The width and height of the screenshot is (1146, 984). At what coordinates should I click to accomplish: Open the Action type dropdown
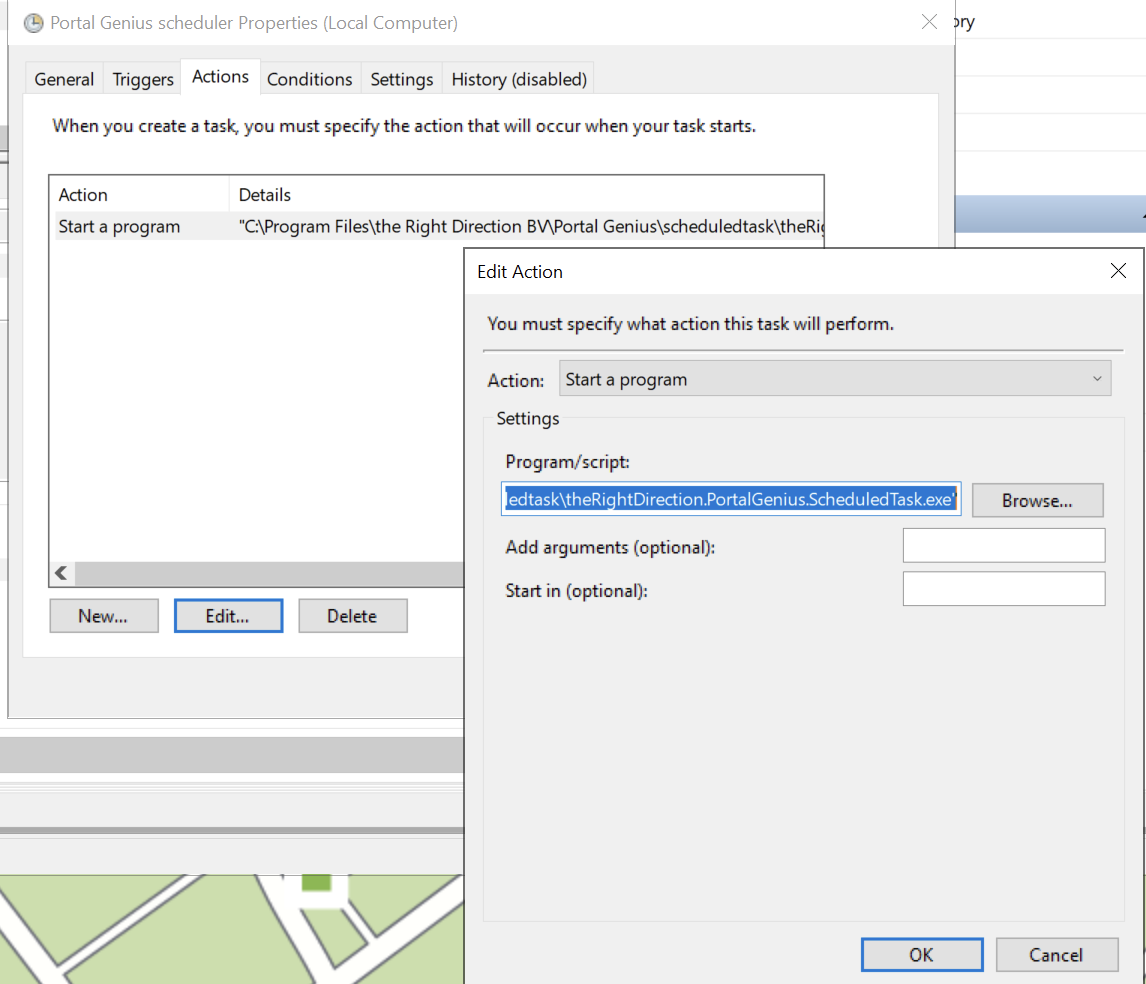835,379
